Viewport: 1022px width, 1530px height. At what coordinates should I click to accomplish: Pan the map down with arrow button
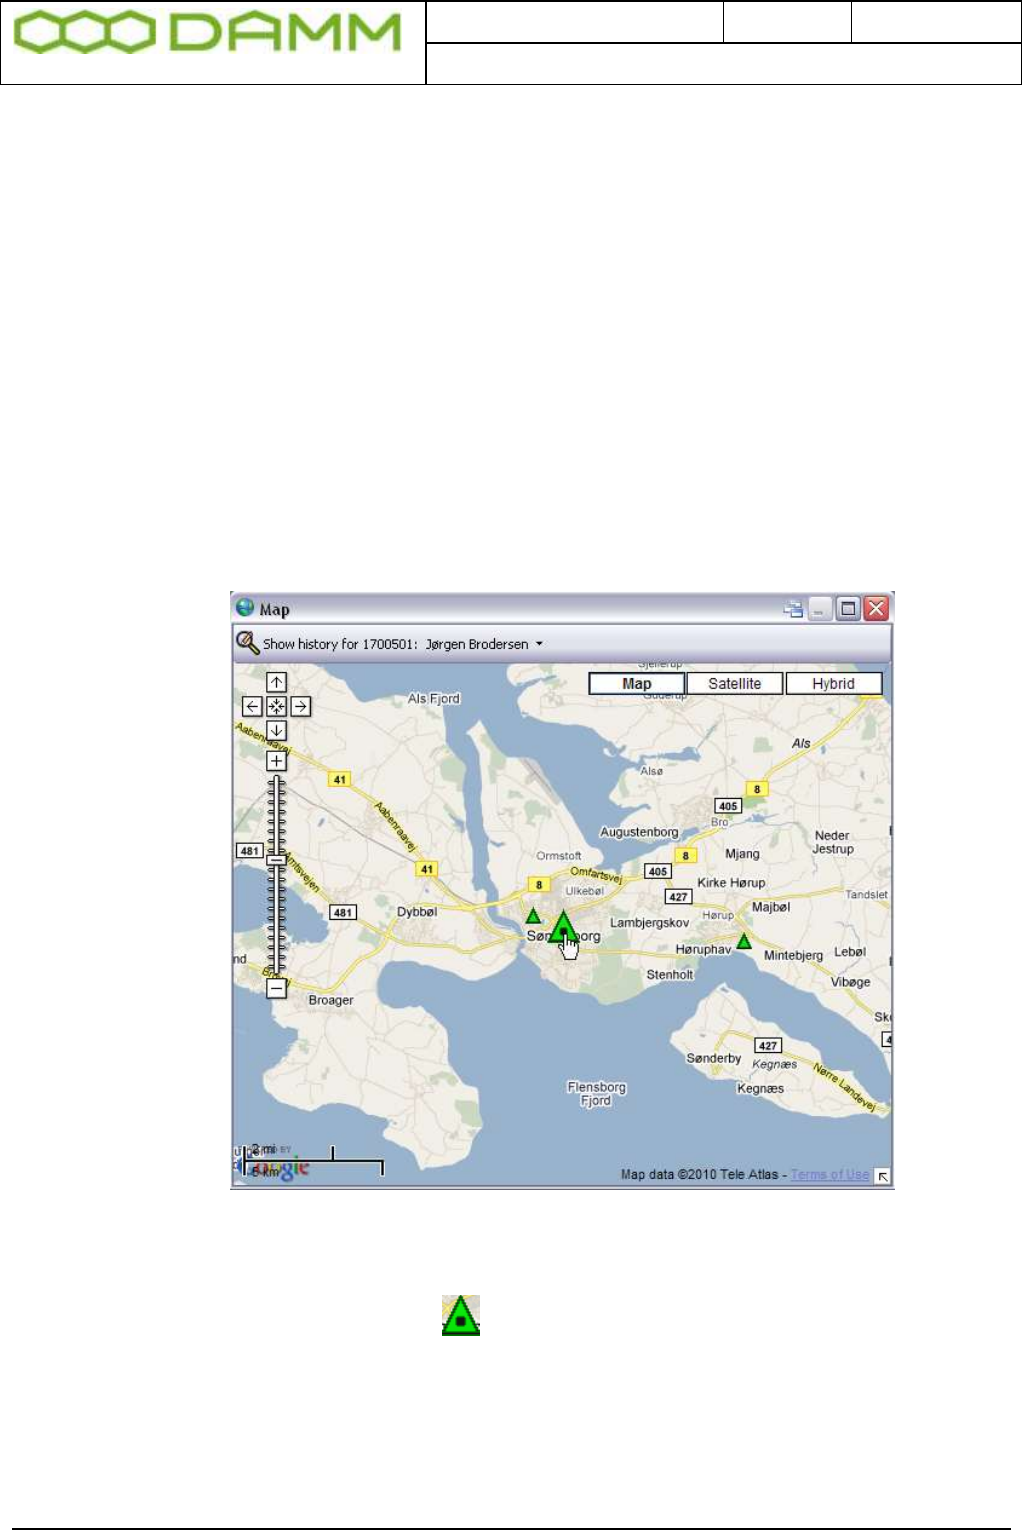pyautogui.click(x=276, y=731)
